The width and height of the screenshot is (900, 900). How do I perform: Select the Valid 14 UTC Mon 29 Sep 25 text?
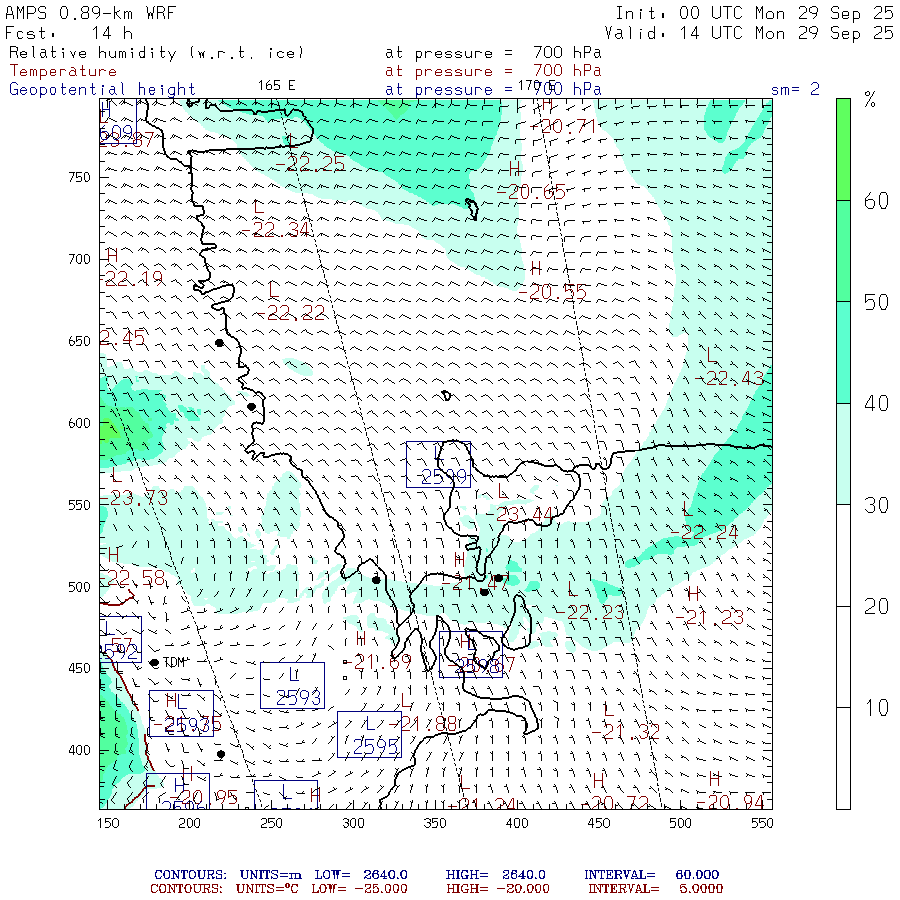click(x=749, y=33)
